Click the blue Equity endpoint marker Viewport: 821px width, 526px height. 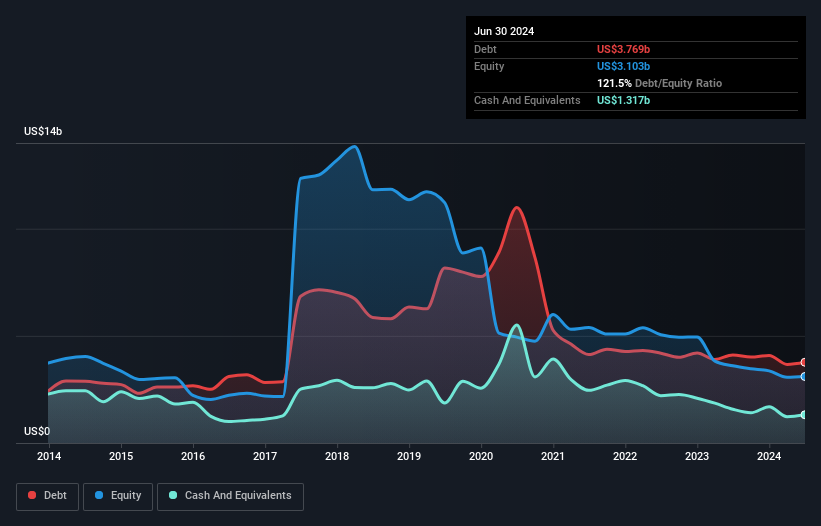coord(804,376)
